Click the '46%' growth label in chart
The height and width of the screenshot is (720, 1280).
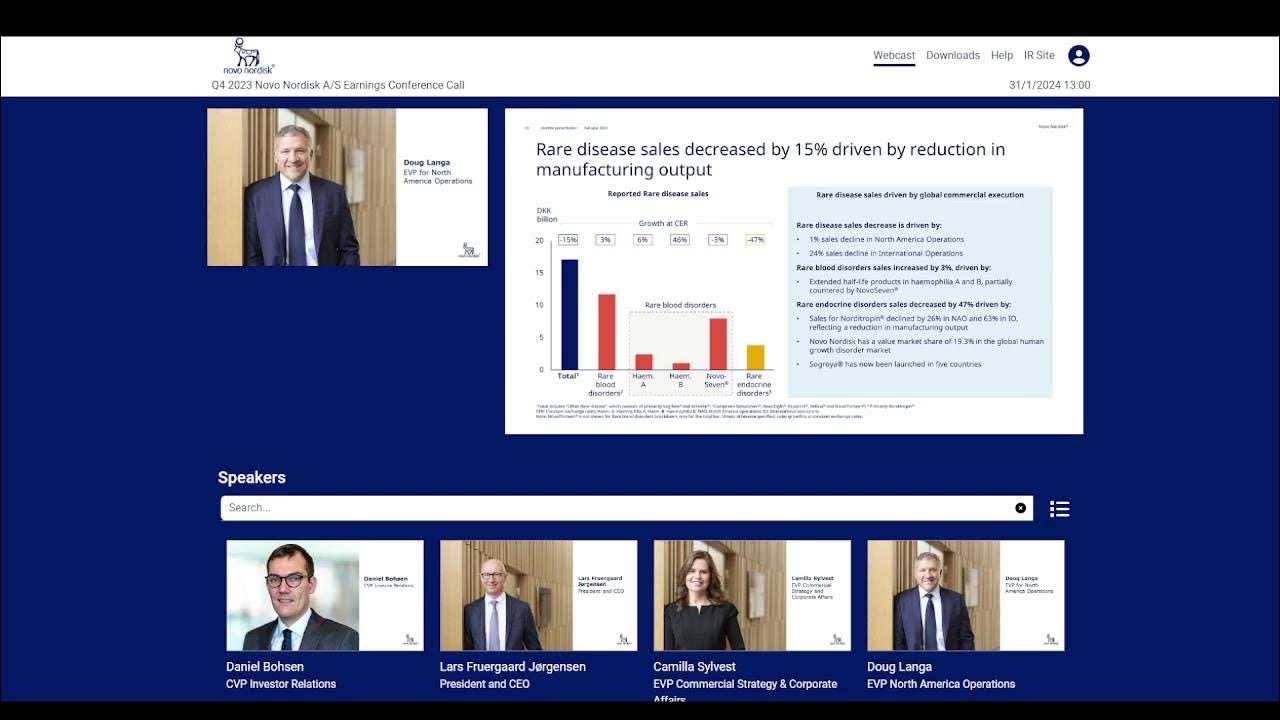coord(680,240)
